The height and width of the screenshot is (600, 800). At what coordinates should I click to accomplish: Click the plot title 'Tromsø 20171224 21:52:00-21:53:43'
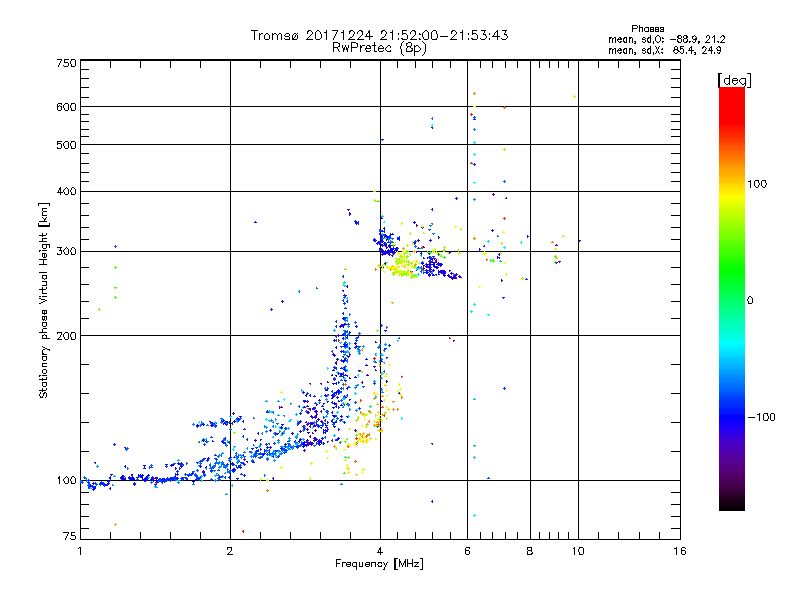(x=380, y=35)
